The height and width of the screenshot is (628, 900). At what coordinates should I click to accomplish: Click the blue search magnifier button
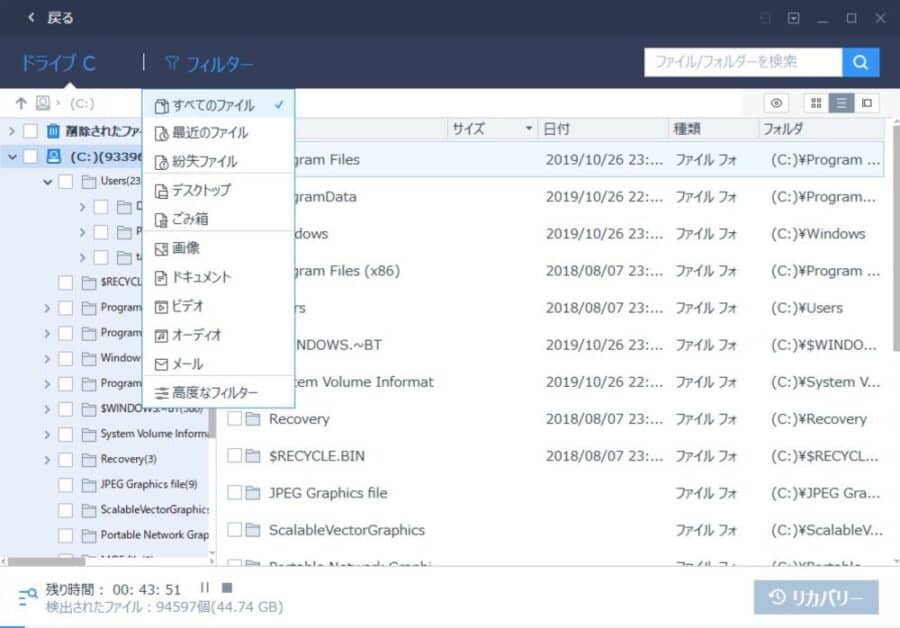860,62
